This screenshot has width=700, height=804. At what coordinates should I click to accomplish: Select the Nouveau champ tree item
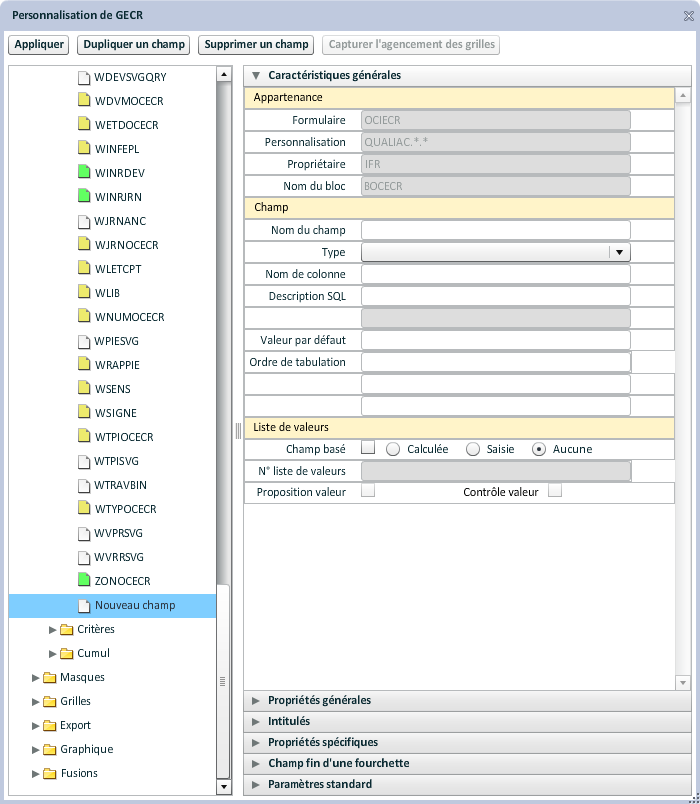(x=134, y=605)
